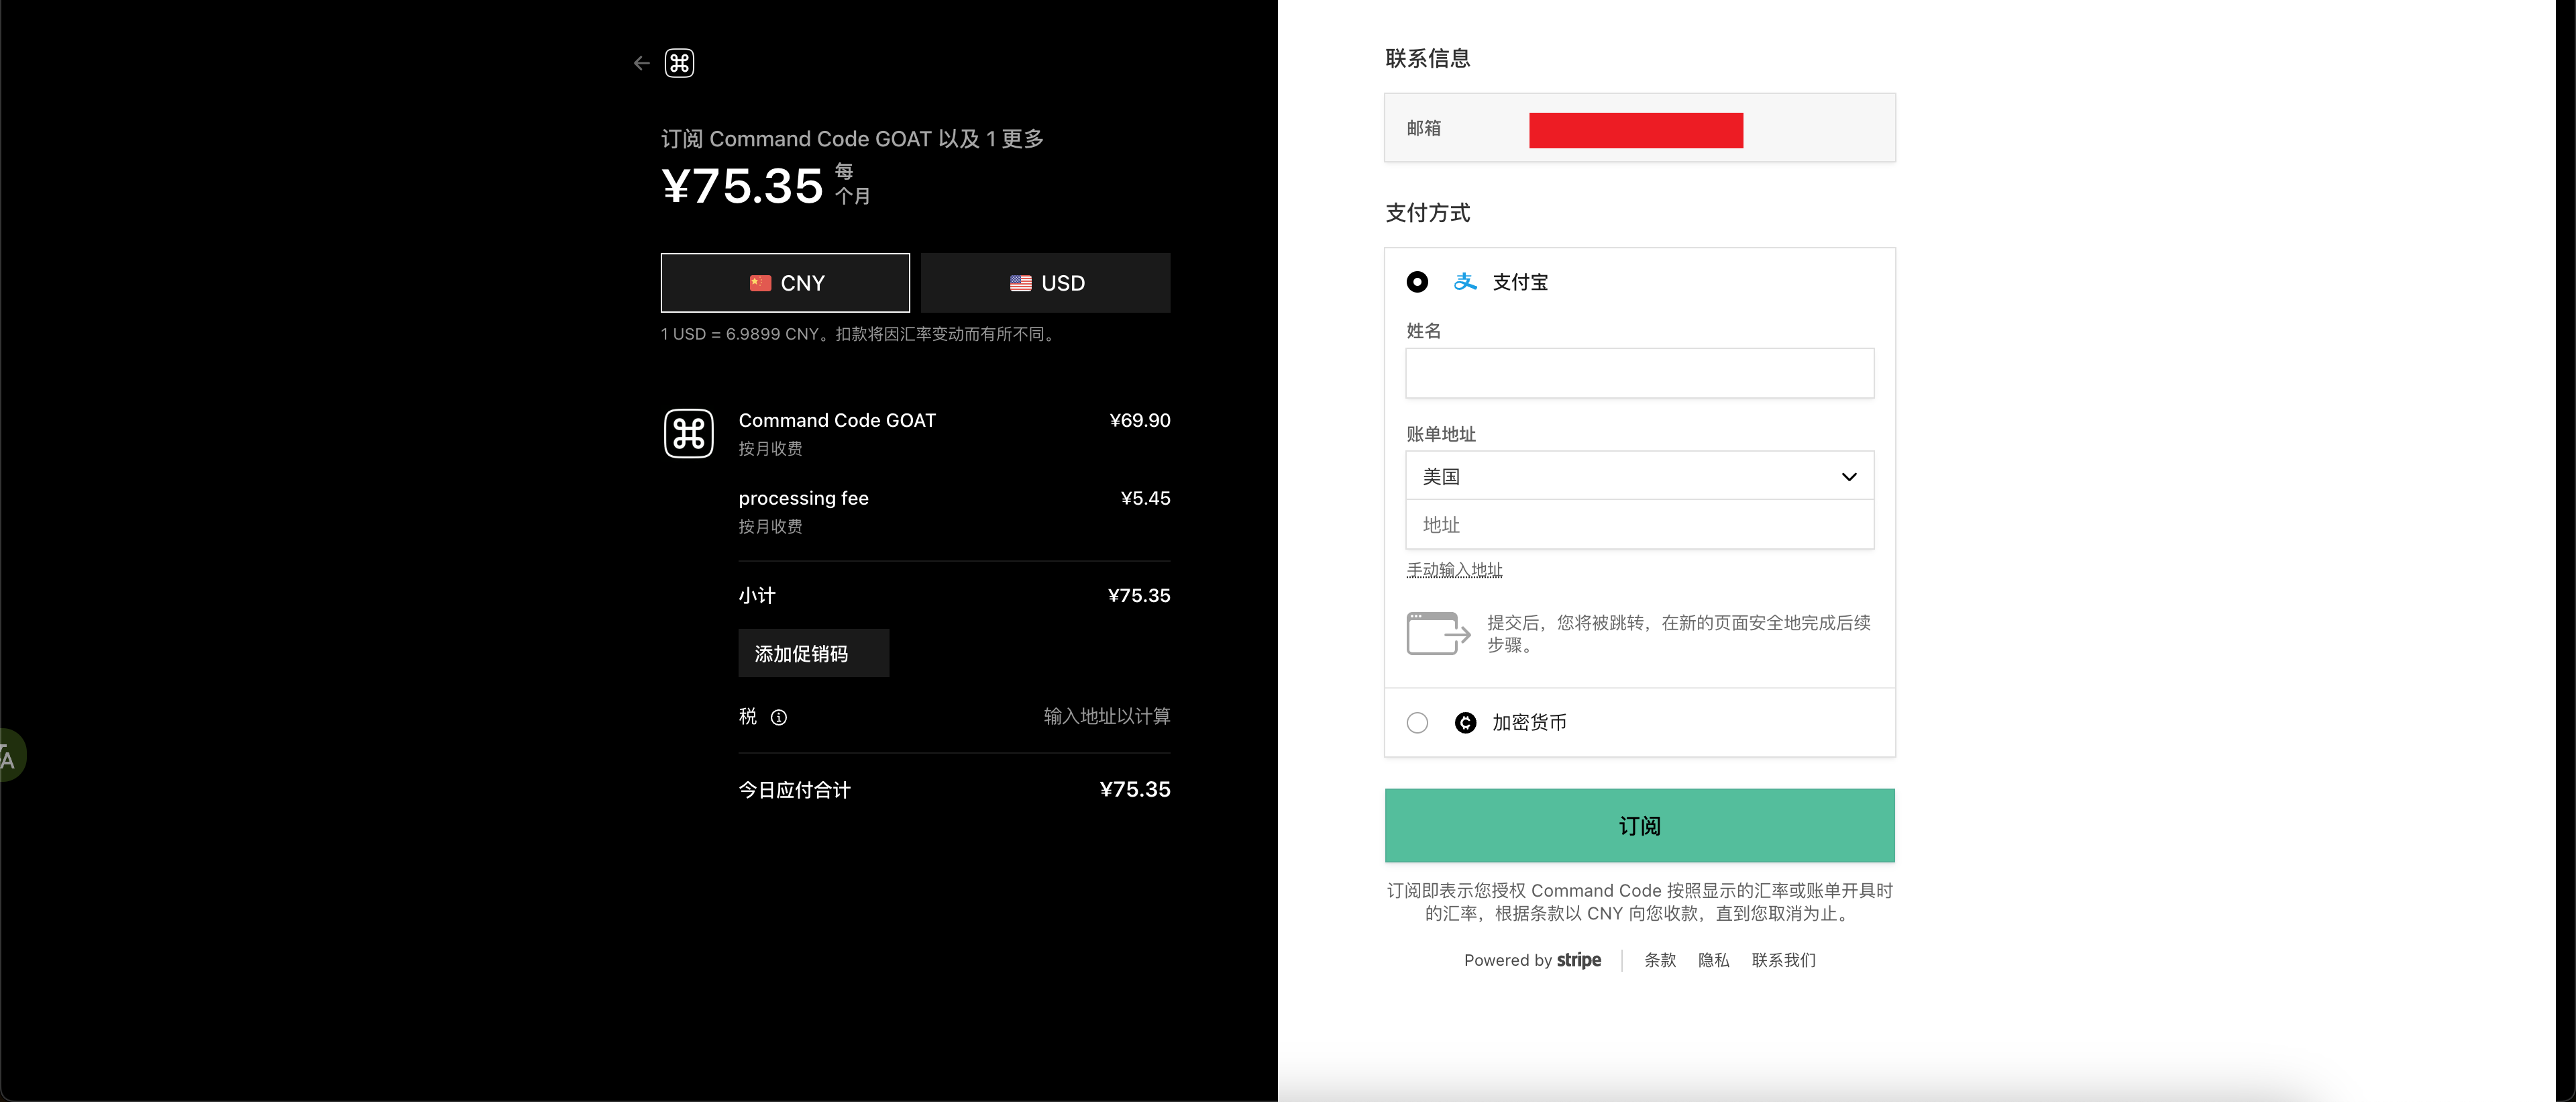Click the 加密货币 label text
This screenshot has height=1102, width=2576.
click(x=1529, y=723)
